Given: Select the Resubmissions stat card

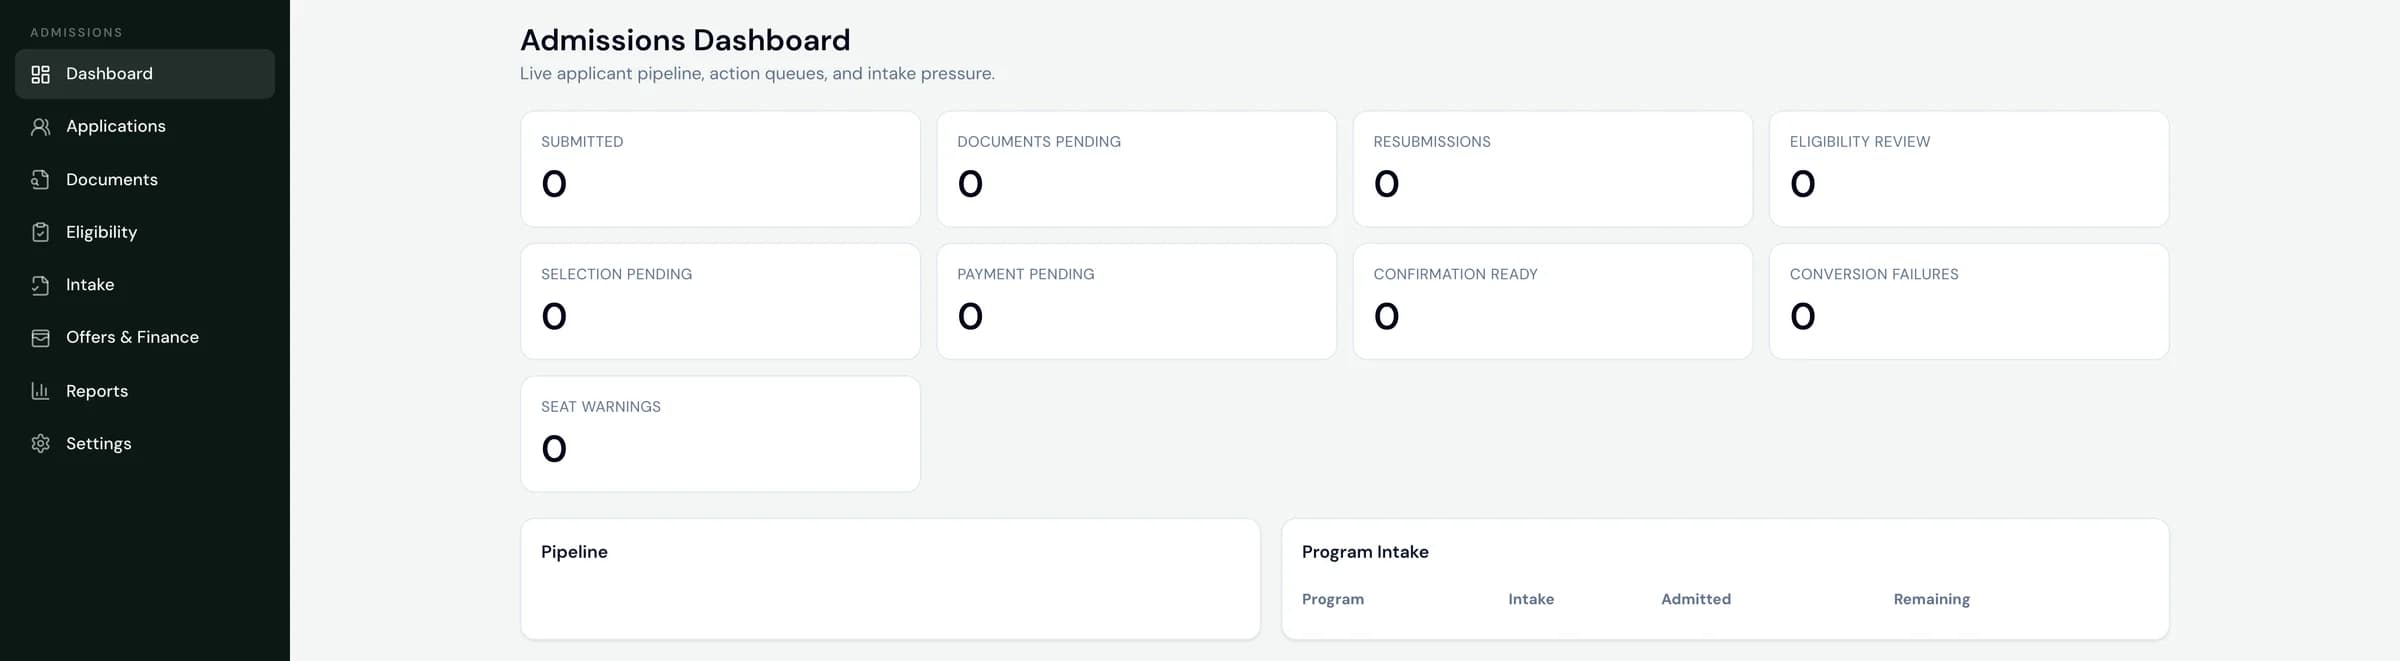Looking at the screenshot, I should pos(1552,169).
